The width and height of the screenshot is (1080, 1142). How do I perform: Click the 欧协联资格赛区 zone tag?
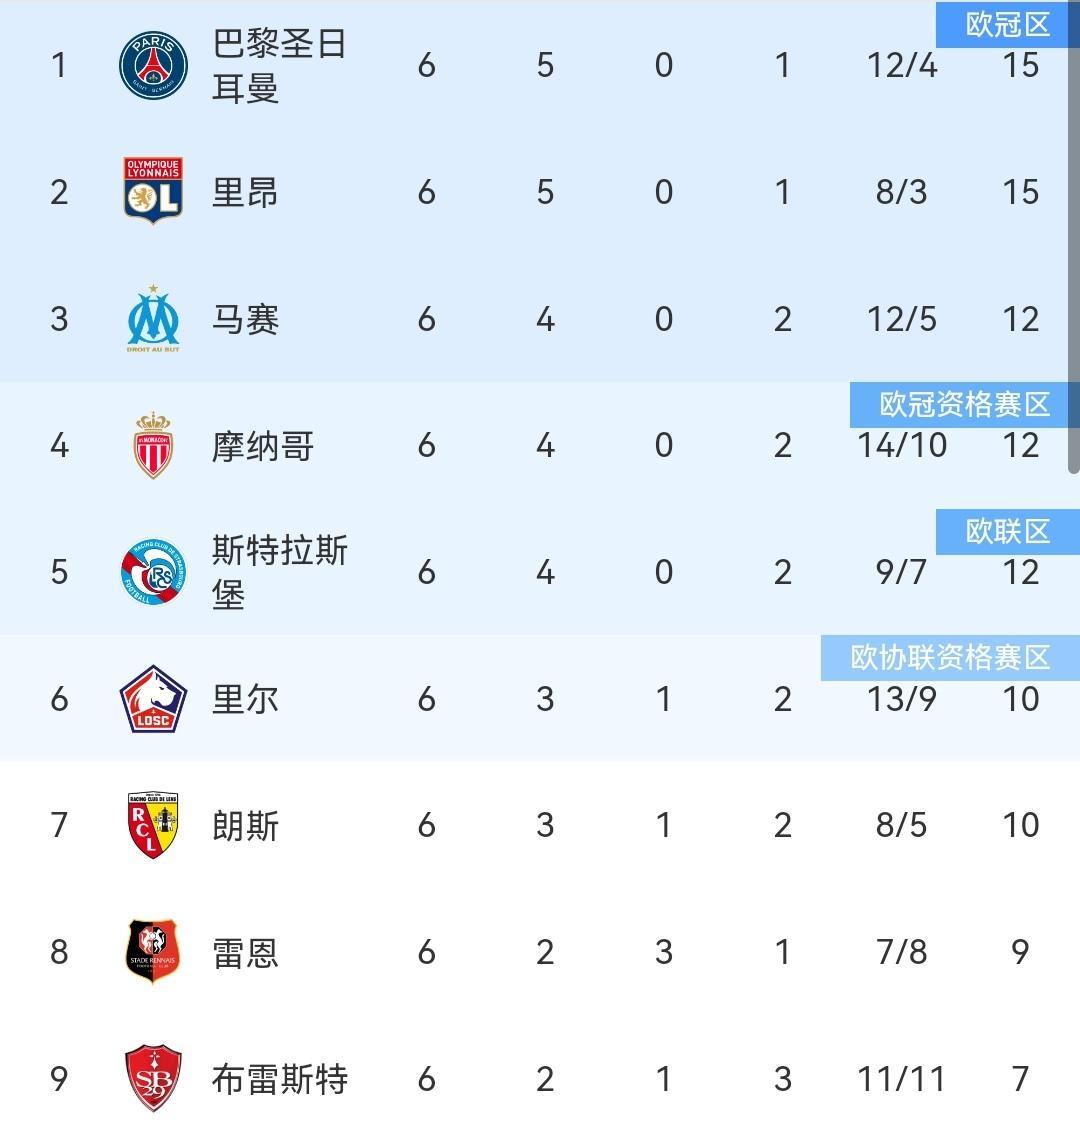(950, 657)
